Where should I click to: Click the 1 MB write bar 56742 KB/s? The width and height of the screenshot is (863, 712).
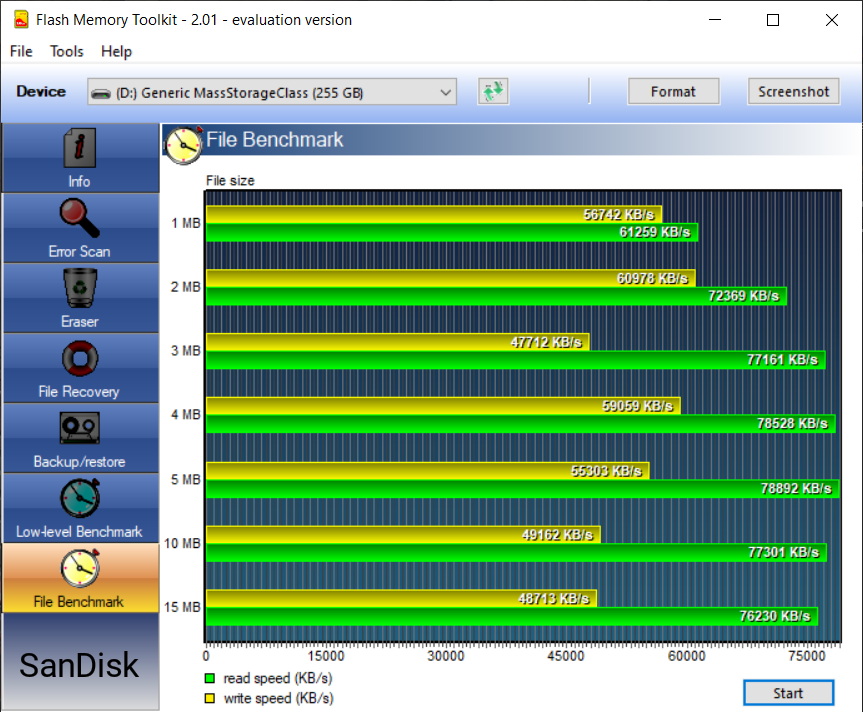pyautogui.click(x=434, y=215)
